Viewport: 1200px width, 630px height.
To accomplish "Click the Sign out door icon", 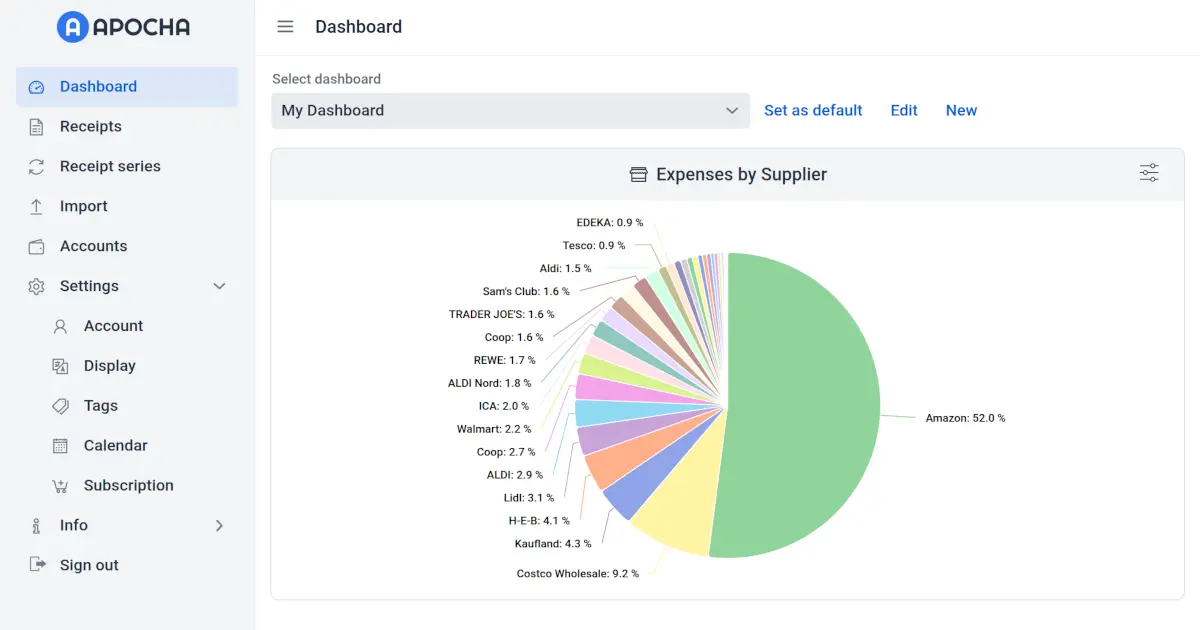I will point(37,565).
